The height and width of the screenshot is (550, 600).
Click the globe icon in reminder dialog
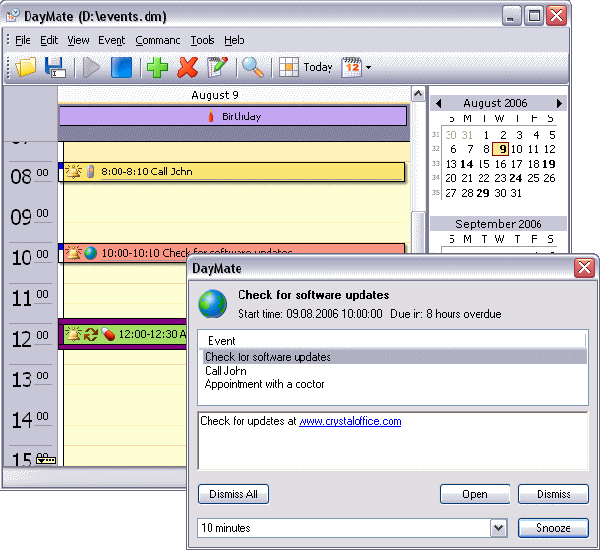(212, 304)
